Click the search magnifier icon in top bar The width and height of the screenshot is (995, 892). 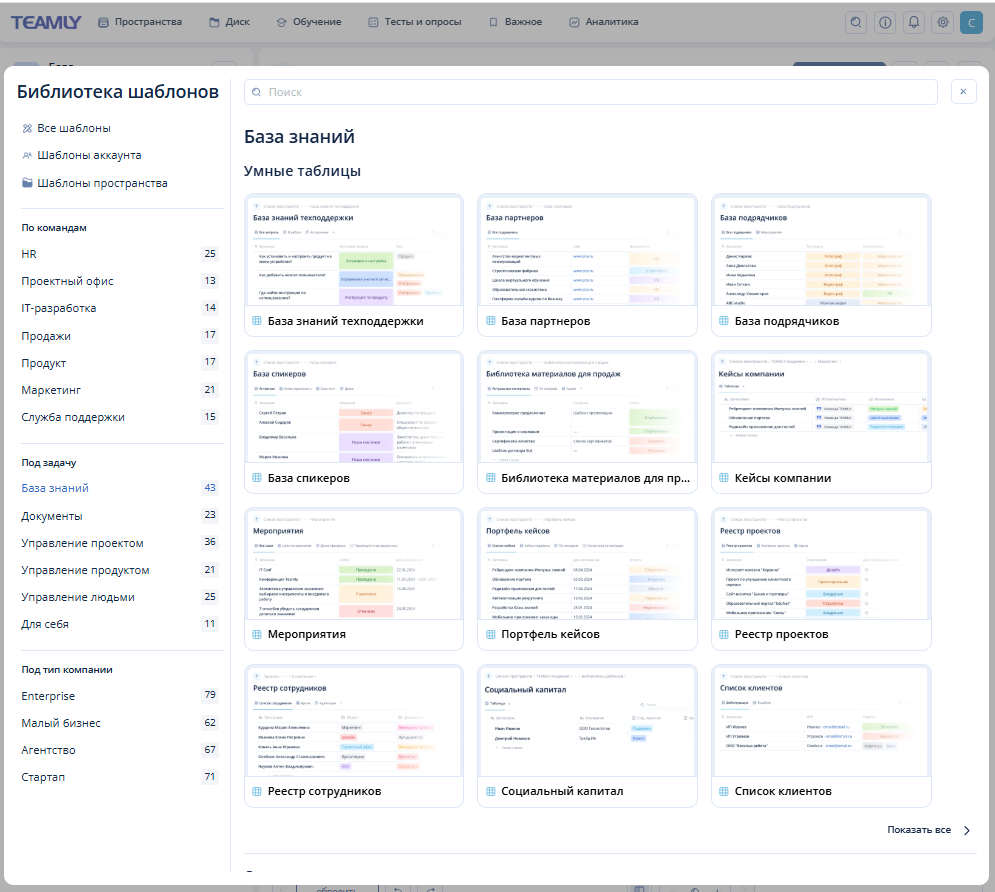[855, 22]
